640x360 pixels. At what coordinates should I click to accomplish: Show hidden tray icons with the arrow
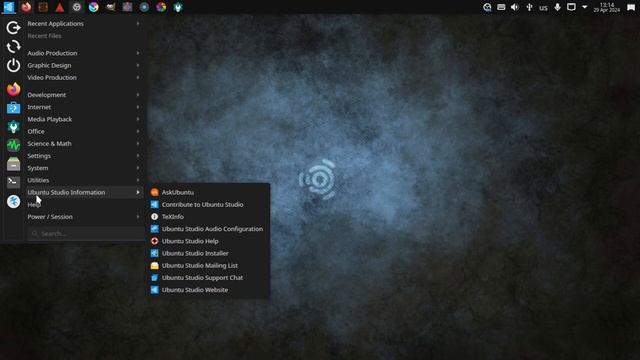click(x=584, y=7)
